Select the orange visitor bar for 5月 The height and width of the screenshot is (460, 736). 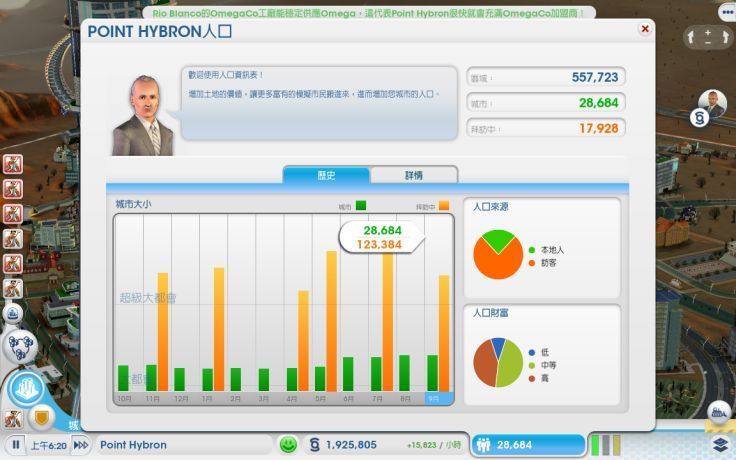point(332,321)
